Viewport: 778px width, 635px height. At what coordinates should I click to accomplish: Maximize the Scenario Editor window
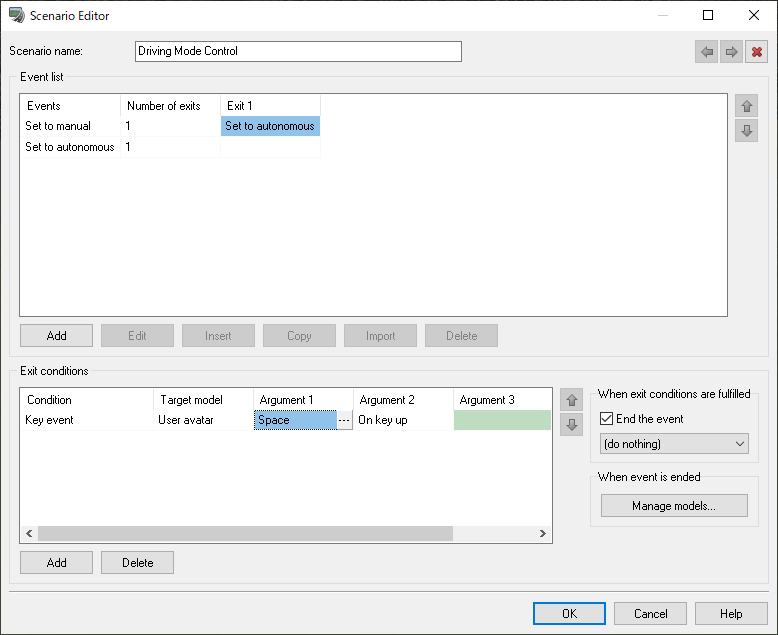pyautogui.click(x=708, y=15)
